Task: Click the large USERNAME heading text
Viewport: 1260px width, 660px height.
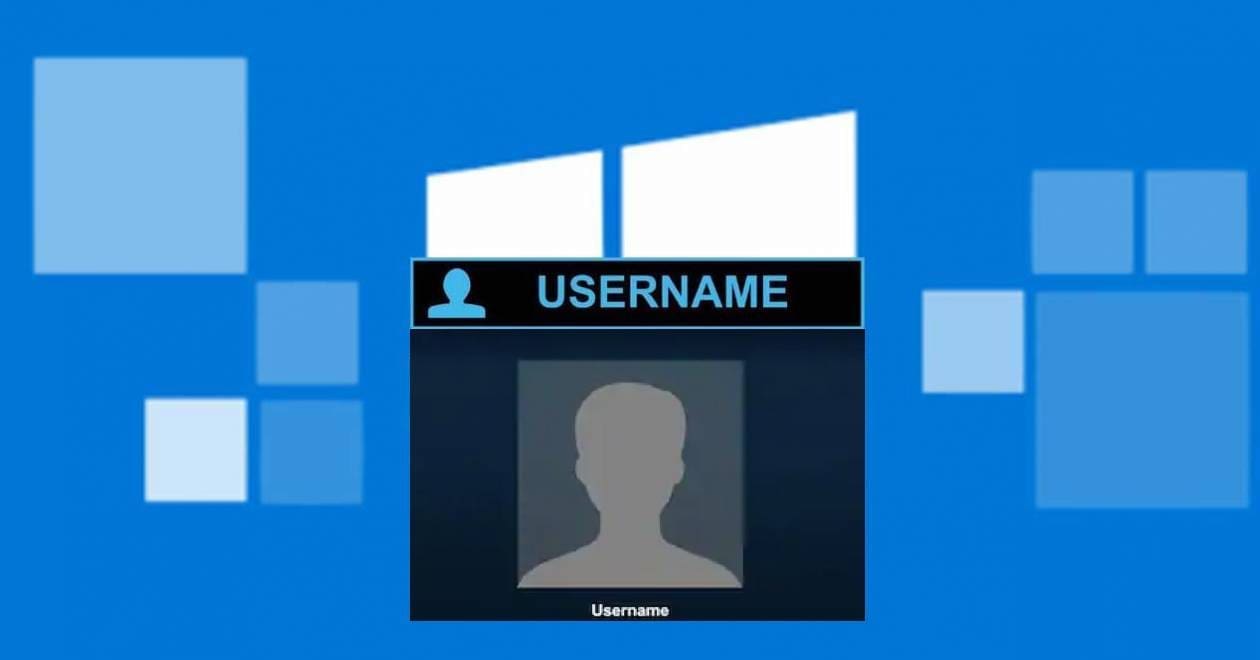Action: pyautogui.click(x=662, y=292)
